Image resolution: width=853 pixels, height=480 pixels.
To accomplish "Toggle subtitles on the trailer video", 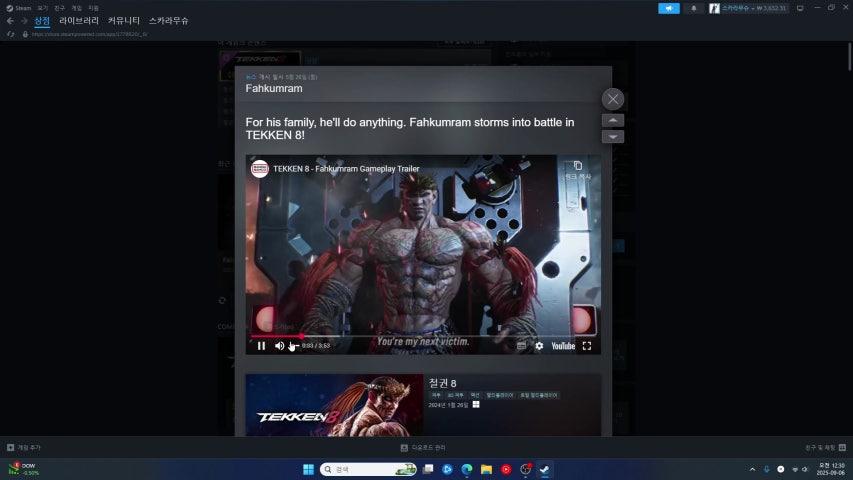I will (521, 346).
